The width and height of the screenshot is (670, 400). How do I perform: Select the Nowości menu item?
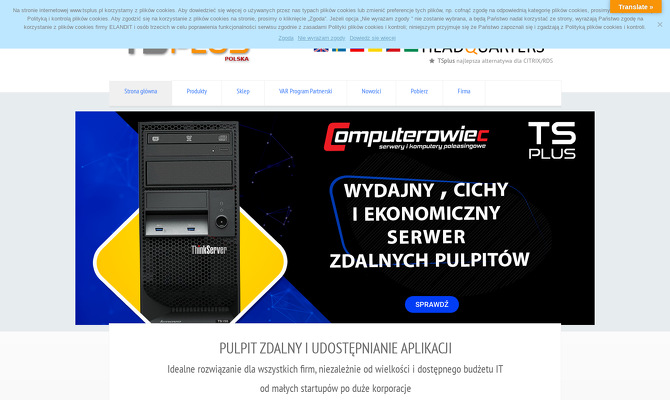[x=371, y=91]
